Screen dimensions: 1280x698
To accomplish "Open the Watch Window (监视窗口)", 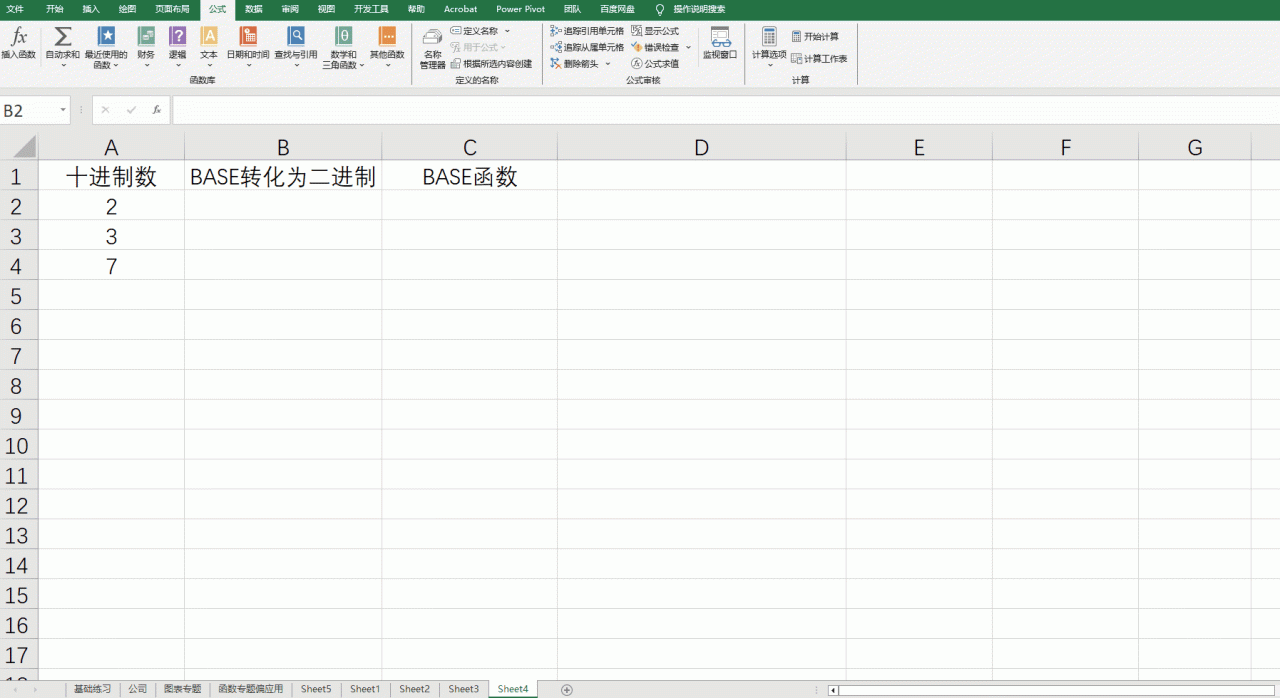I will 720,44.
